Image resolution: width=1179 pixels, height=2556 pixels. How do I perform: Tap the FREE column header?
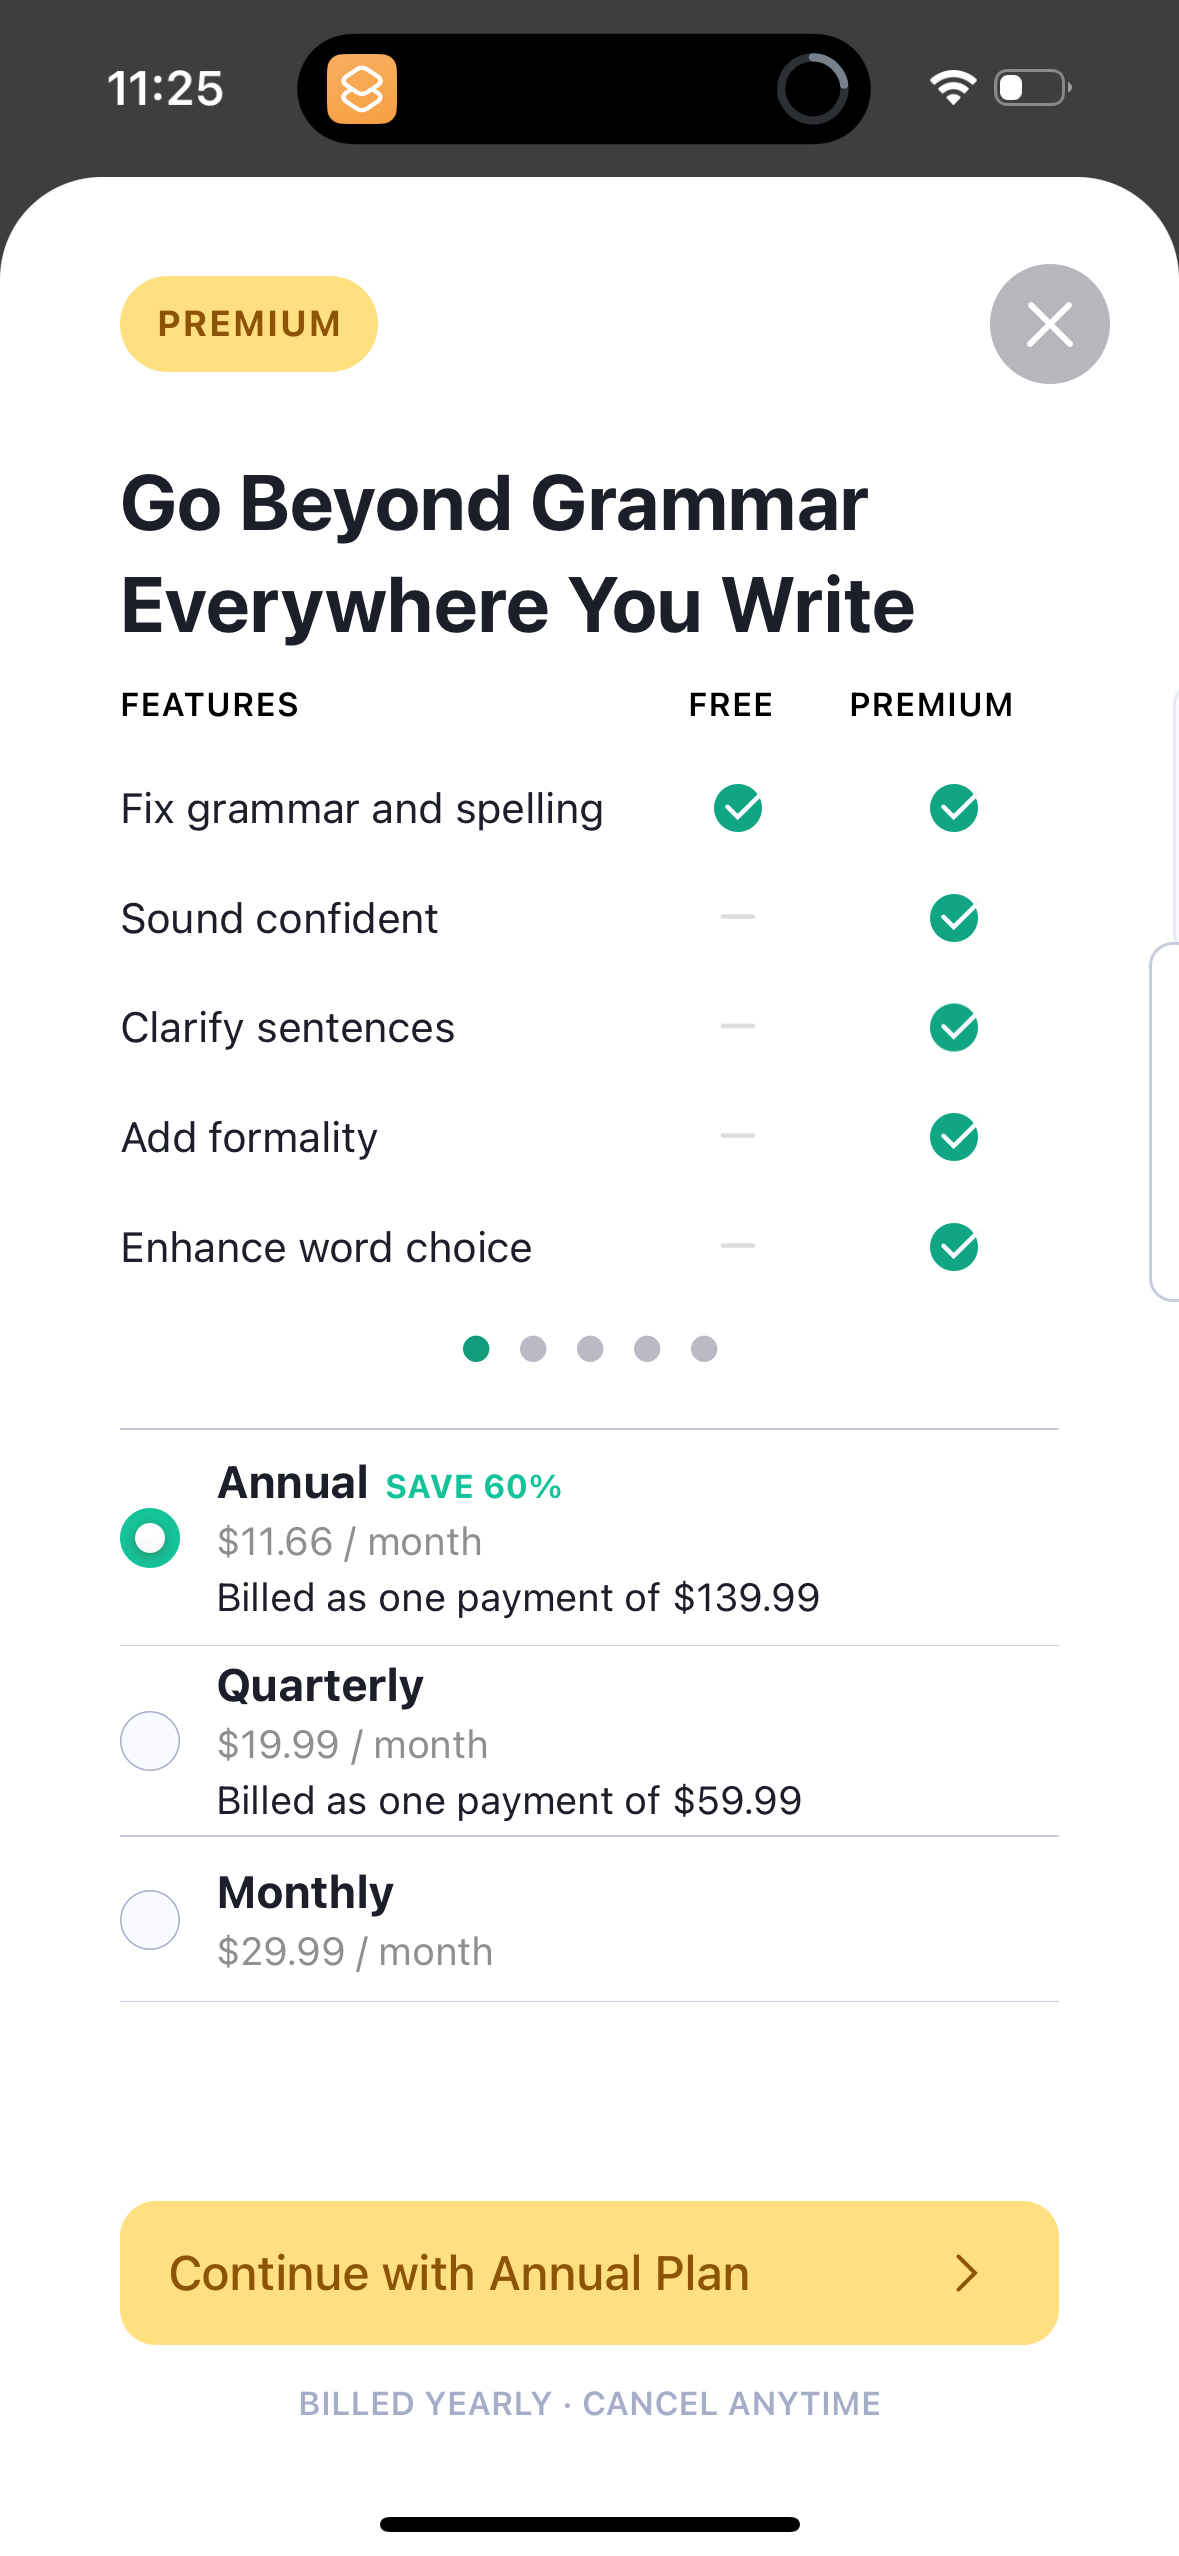click(x=729, y=704)
